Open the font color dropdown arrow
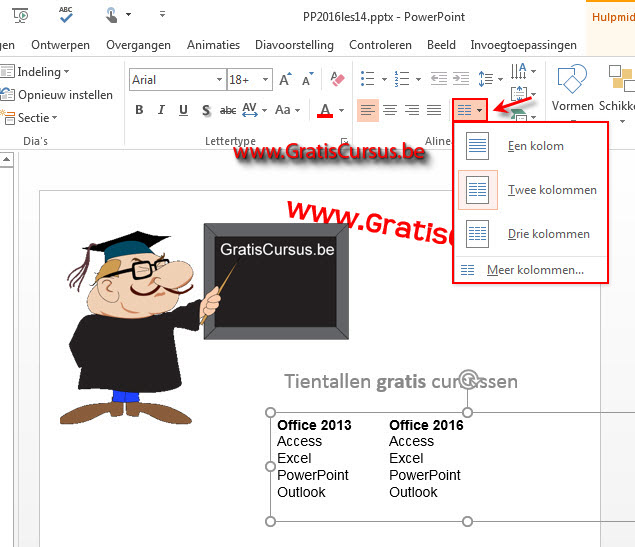The image size is (635, 547). [x=342, y=110]
